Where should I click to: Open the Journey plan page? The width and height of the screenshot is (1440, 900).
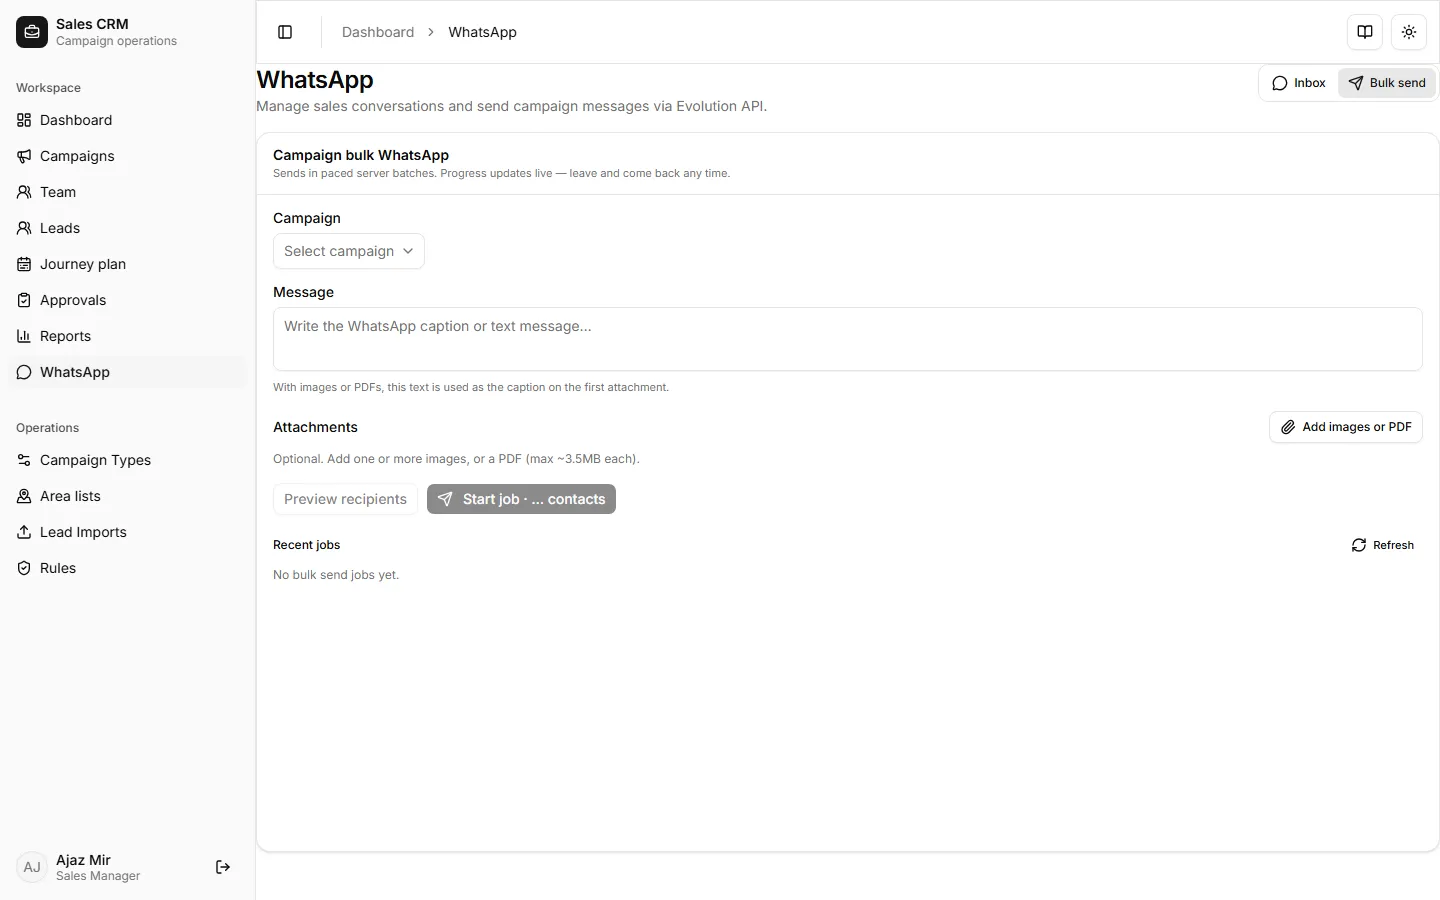(x=126, y=264)
